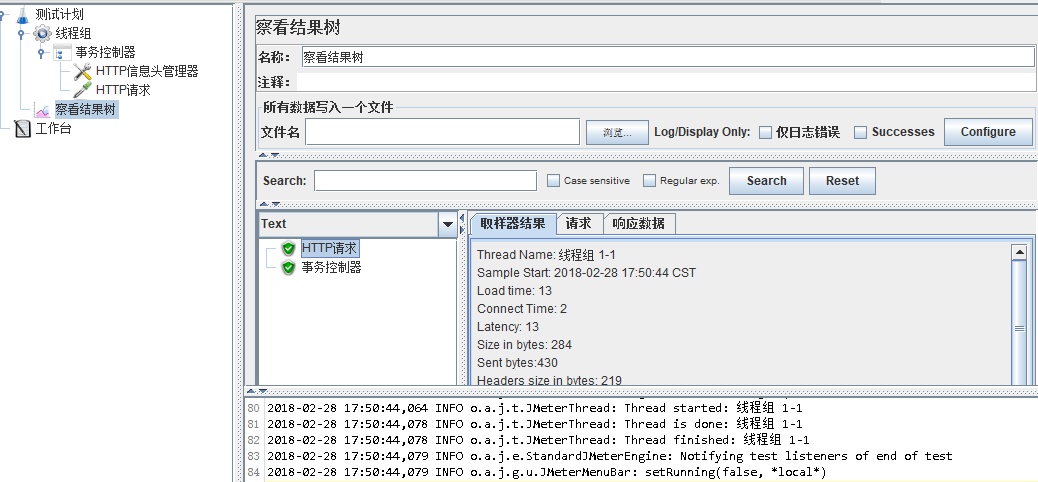This screenshot has height=482, width=1038.
Task: Switch to 取样器结果 tab
Action: 513,224
